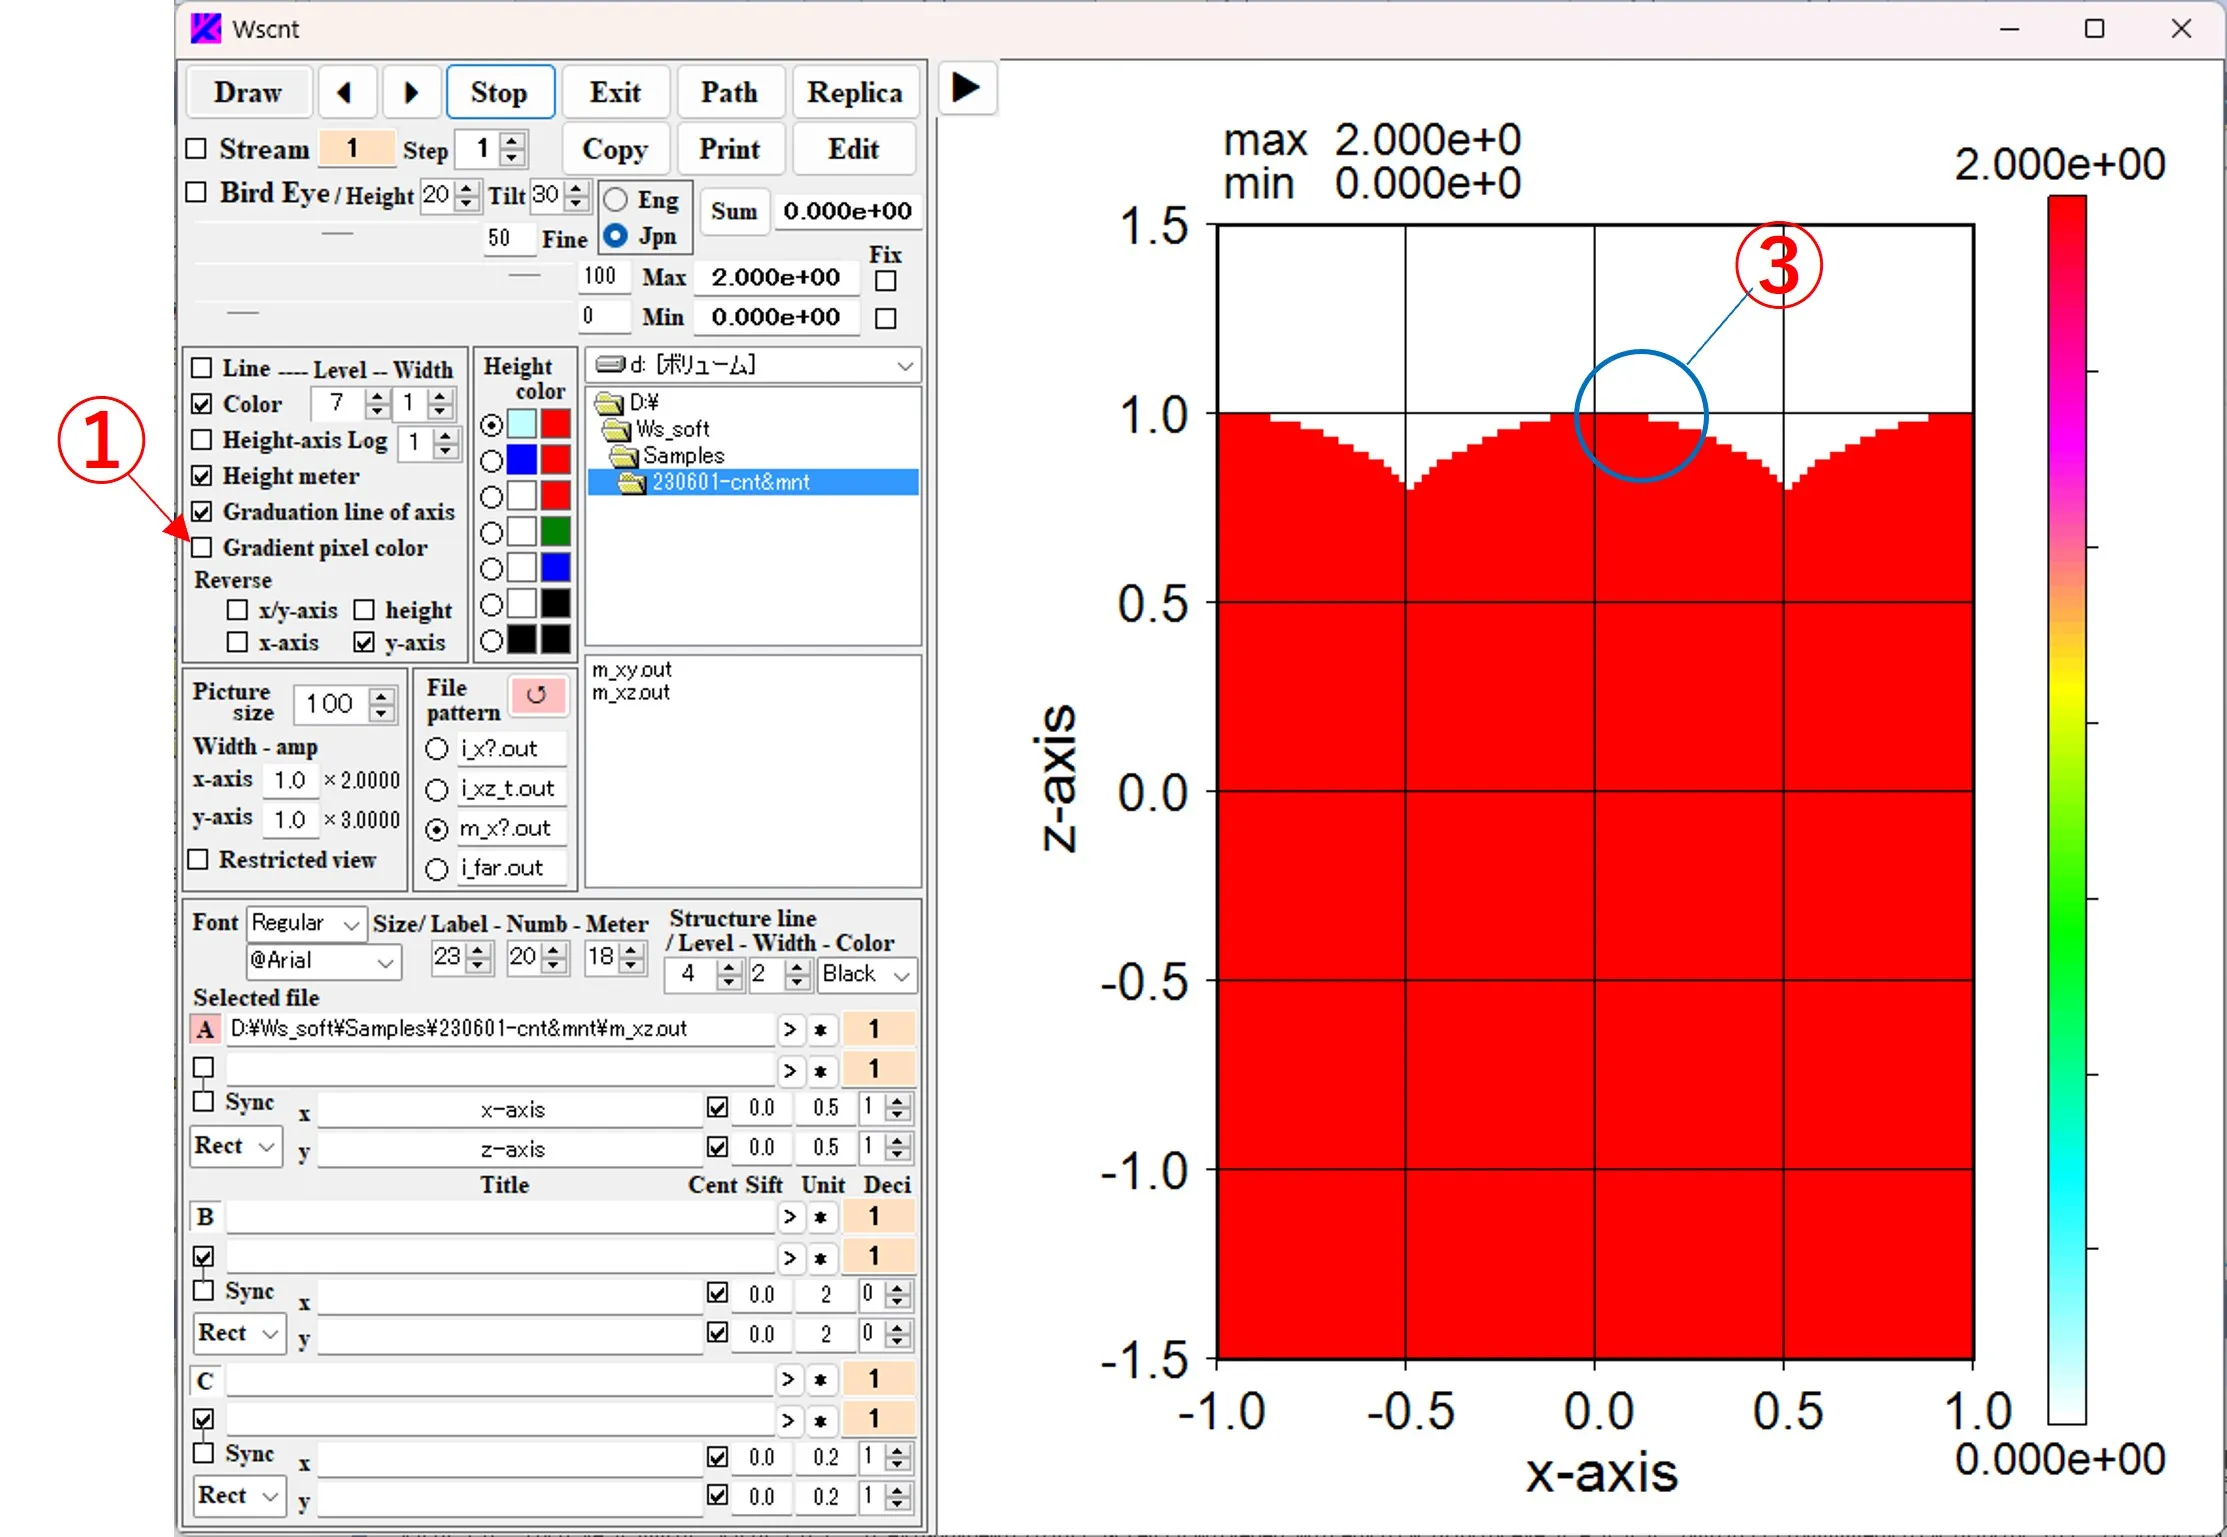
Task: Click the Replica tool button
Action: 855,93
